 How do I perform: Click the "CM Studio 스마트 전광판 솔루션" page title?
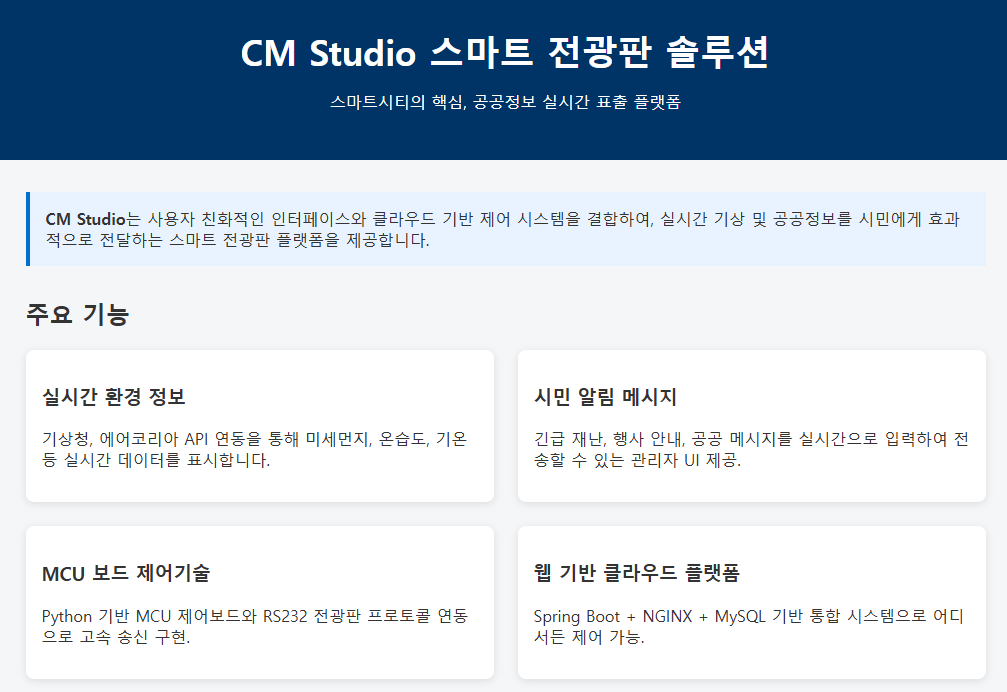coord(504,53)
